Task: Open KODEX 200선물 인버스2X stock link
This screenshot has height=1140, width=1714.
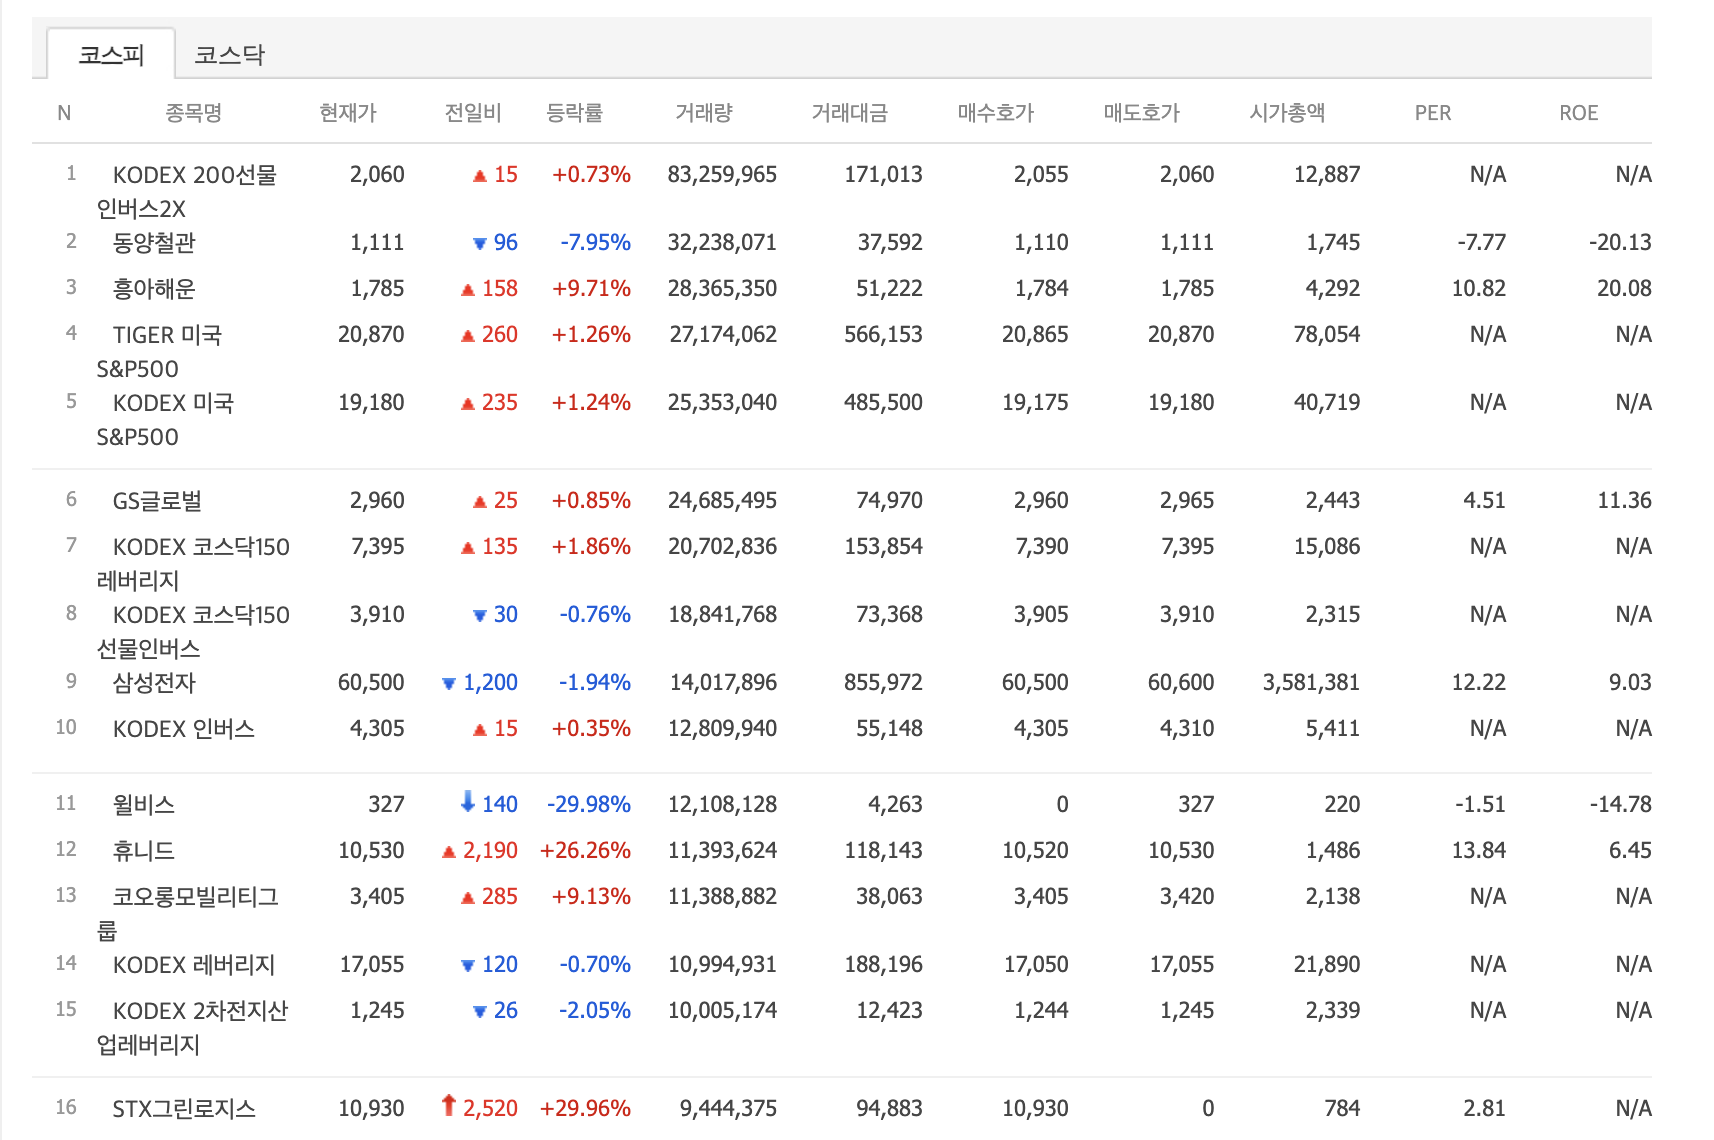Action: [188, 191]
